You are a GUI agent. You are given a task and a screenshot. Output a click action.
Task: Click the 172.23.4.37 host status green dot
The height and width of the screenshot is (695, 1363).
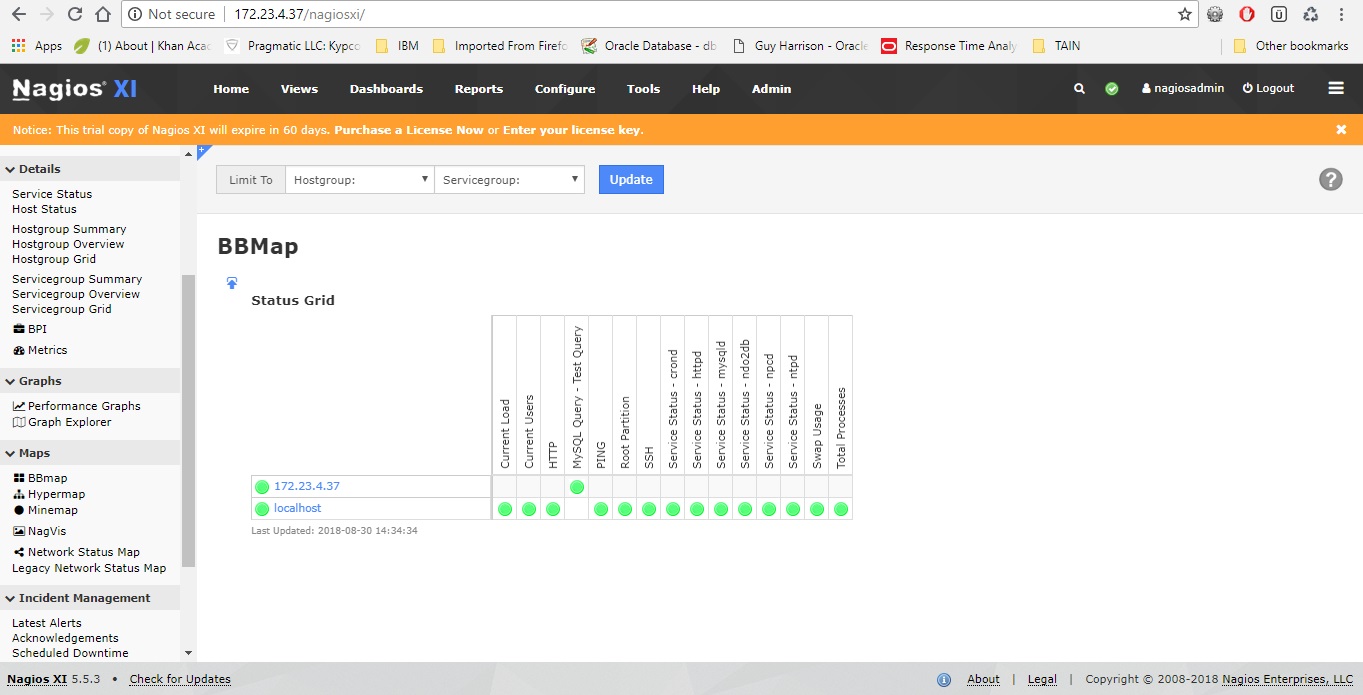point(262,487)
